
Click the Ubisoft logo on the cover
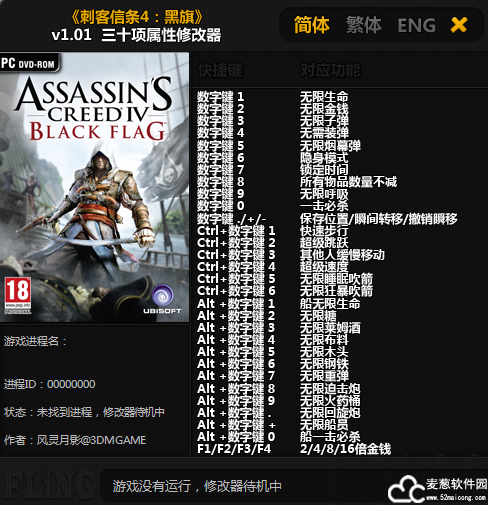click(162, 299)
